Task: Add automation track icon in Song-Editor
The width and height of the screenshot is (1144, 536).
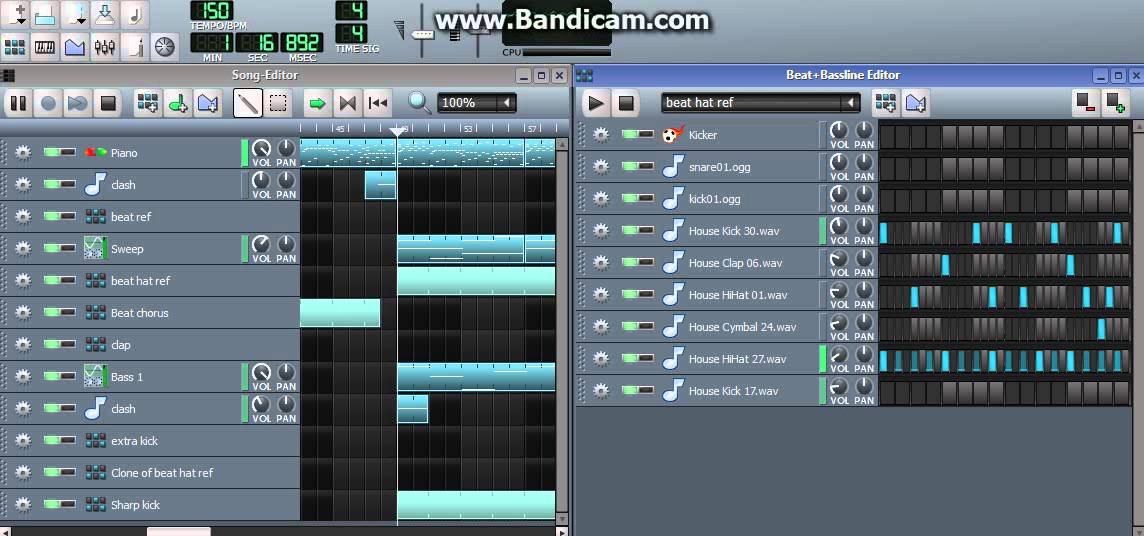Action: point(207,103)
